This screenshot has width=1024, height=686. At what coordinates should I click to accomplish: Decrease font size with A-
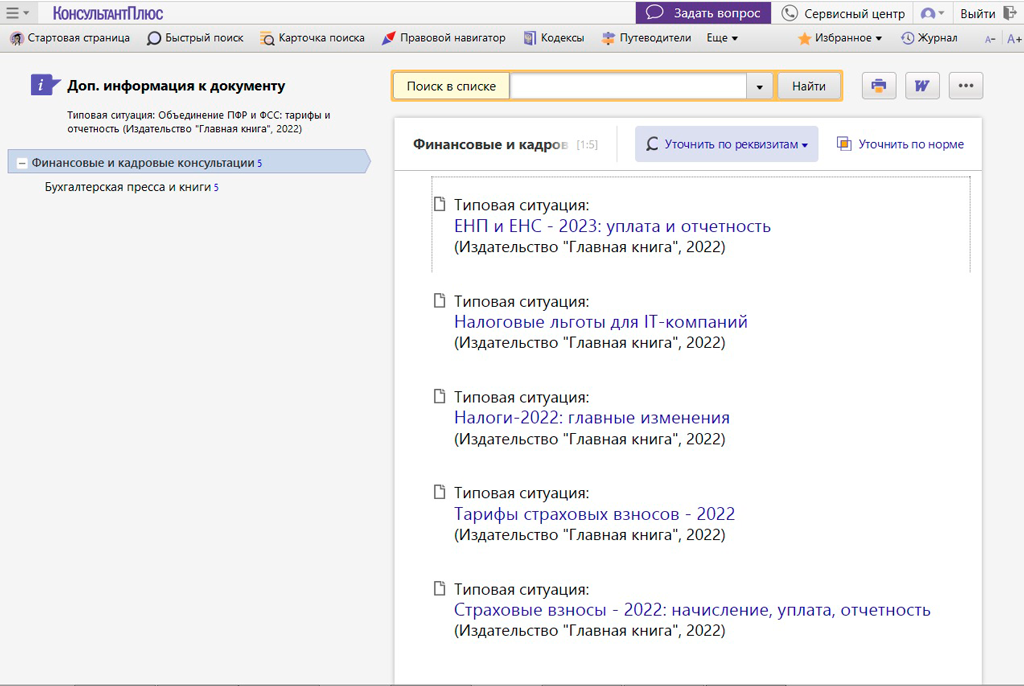[x=990, y=39]
